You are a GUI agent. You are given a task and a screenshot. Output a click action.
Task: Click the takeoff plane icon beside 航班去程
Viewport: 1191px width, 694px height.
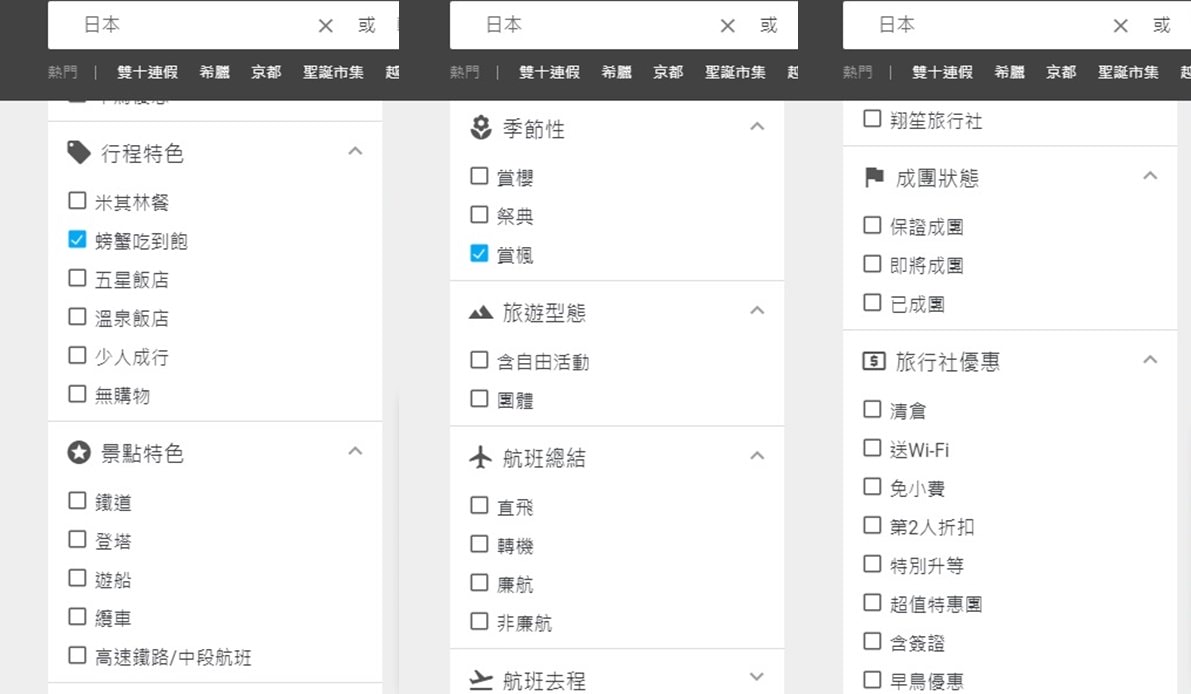pyautogui.click(x=481, y=680)
